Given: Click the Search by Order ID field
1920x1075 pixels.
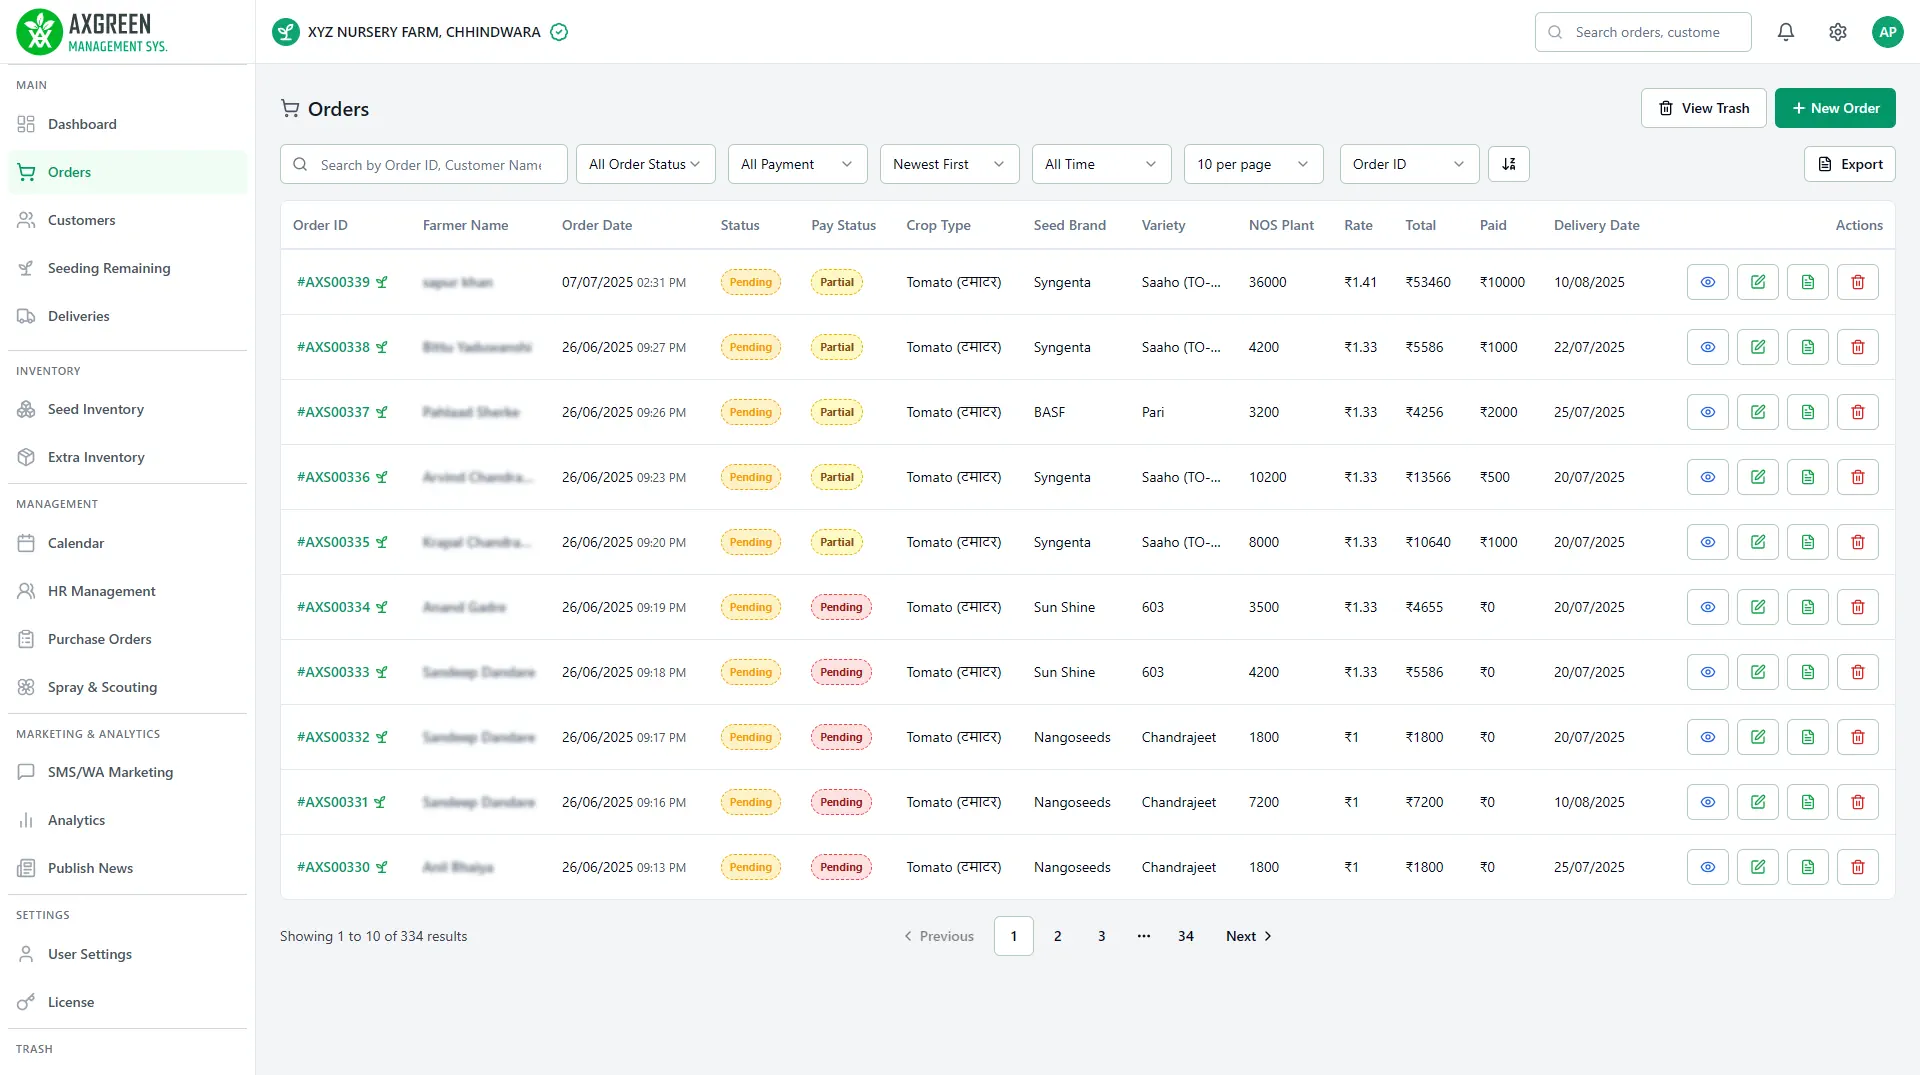Looking at the screenshot, I should click(x=430, y=164).
